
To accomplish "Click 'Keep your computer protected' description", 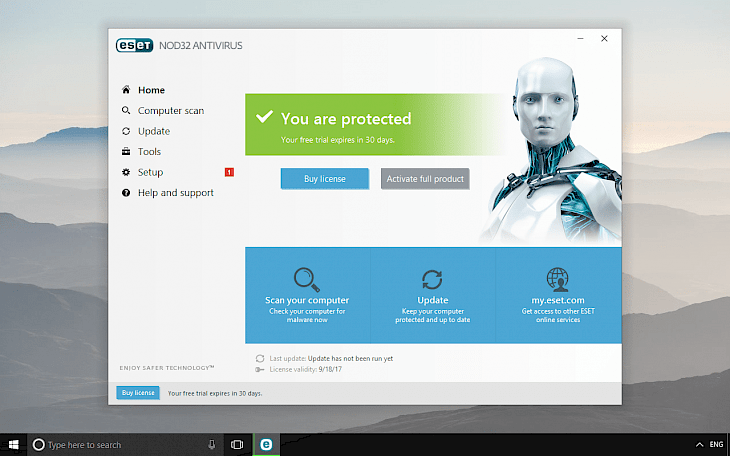I will [433, 315].
